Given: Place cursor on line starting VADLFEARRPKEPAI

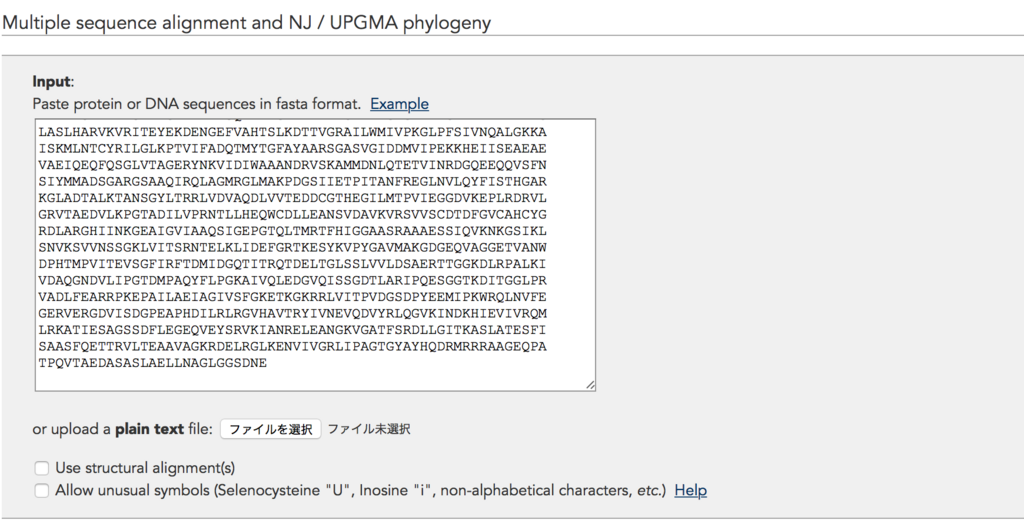Looking at the screenshot, I should pyautogui.click(x=293, y=297).
